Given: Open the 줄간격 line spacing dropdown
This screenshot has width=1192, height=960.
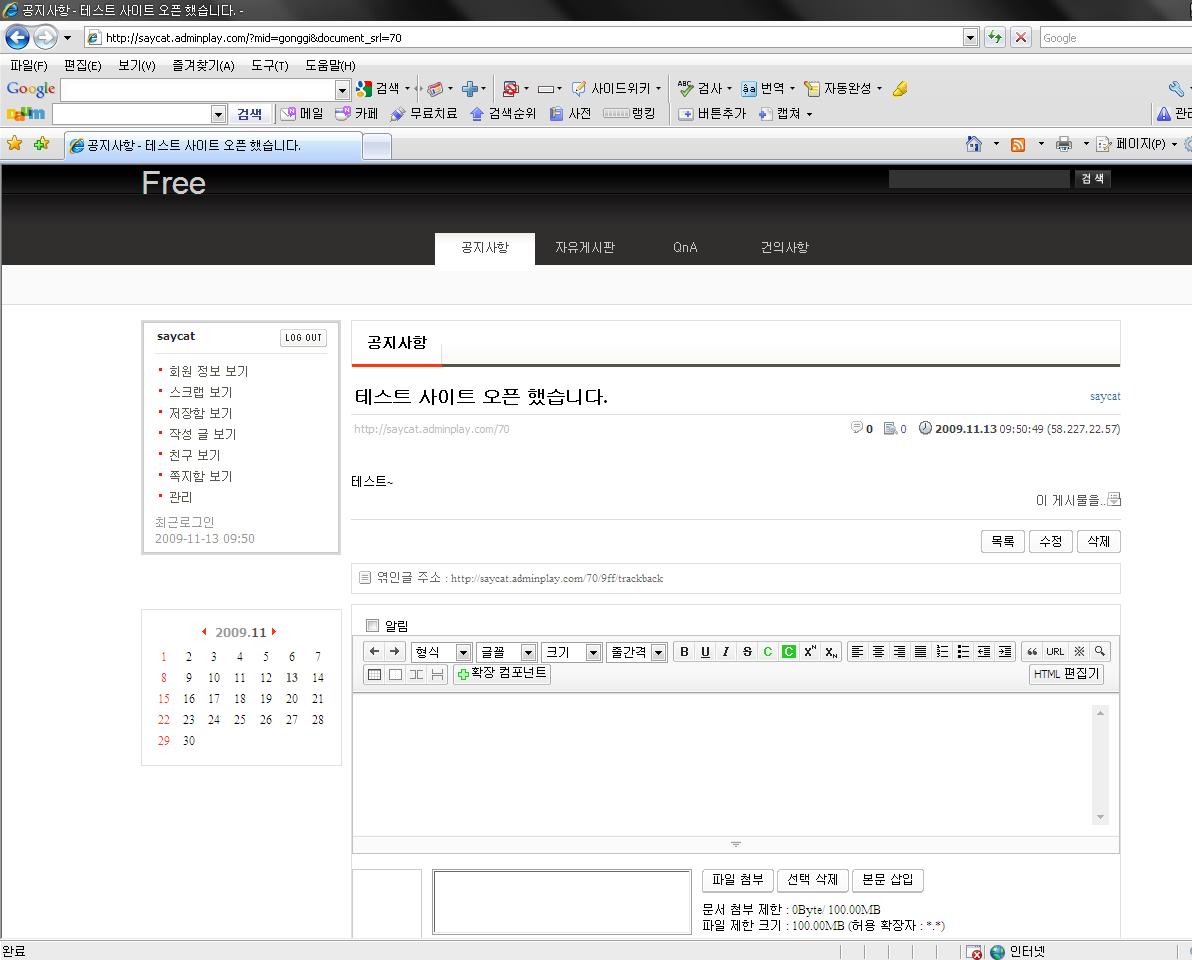Looking at the screenshot, I should [x=637, y=652].
